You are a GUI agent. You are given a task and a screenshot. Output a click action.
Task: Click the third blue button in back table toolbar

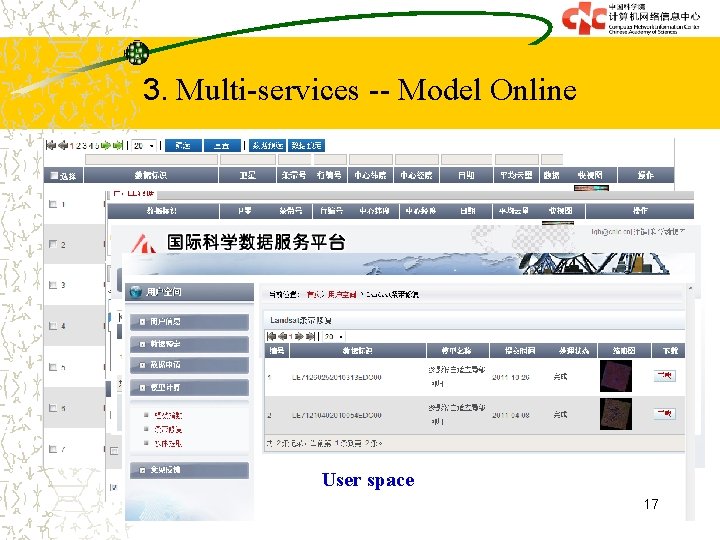(x=267, y=146)
